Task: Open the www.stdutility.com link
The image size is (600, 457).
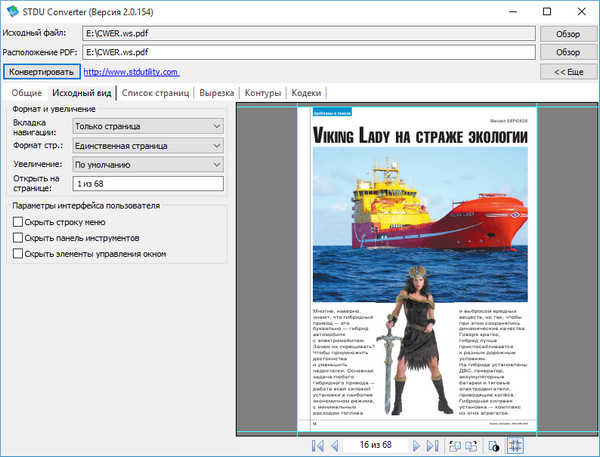Action: click(x=131, y=72)
